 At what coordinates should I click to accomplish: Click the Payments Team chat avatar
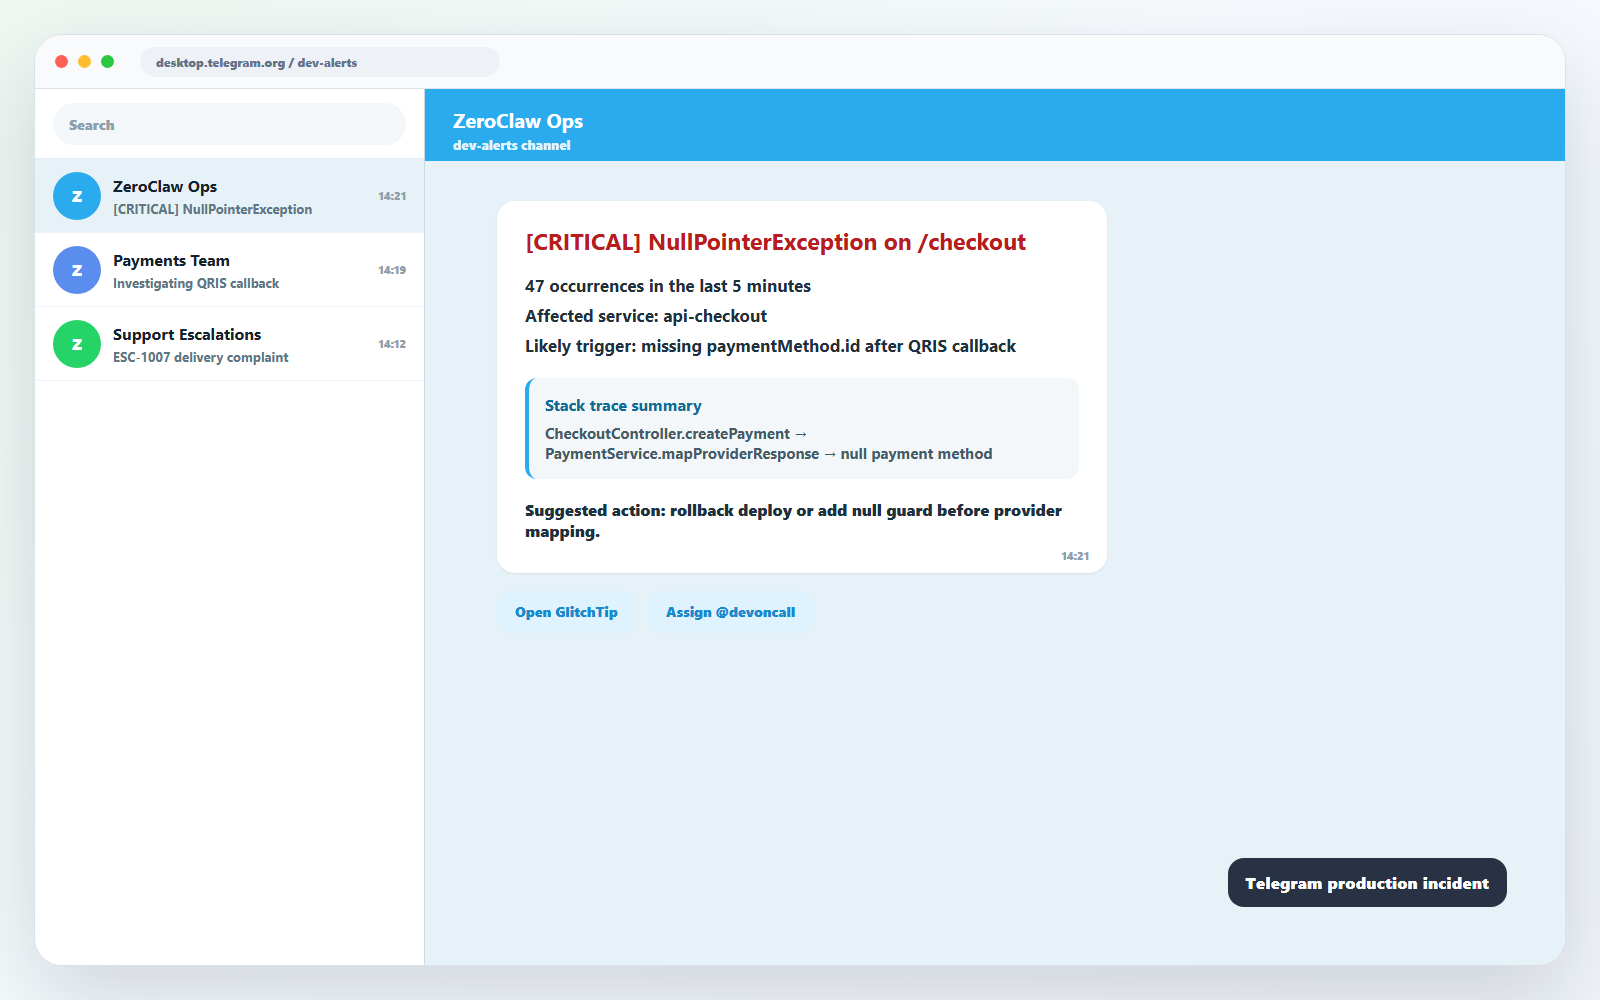tap(77, 270)
